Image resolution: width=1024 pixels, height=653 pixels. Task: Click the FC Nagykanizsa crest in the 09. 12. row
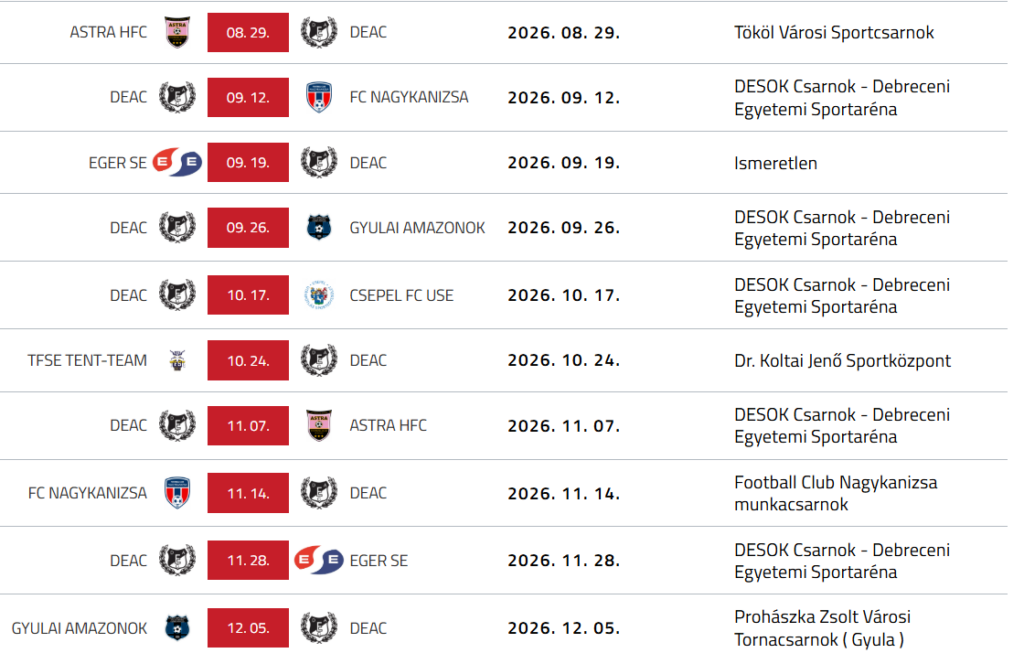pos(319,97)
